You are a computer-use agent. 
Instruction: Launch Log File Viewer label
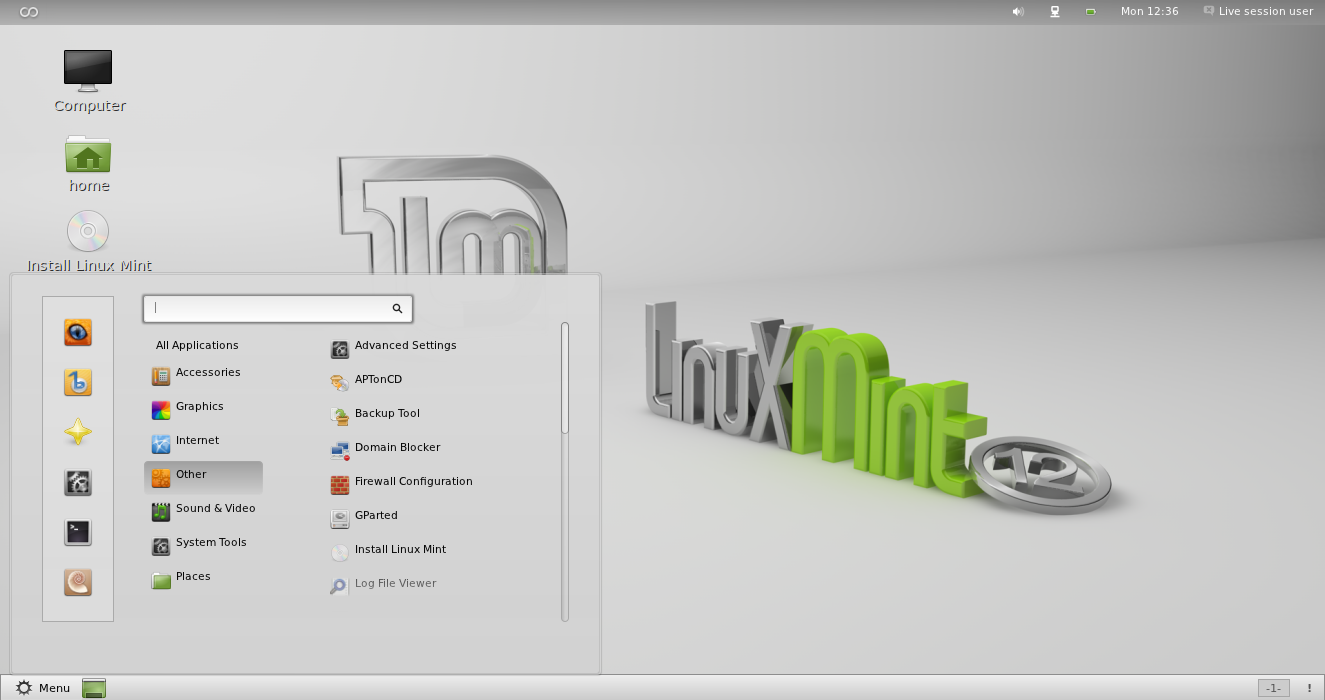click(395, 583)
